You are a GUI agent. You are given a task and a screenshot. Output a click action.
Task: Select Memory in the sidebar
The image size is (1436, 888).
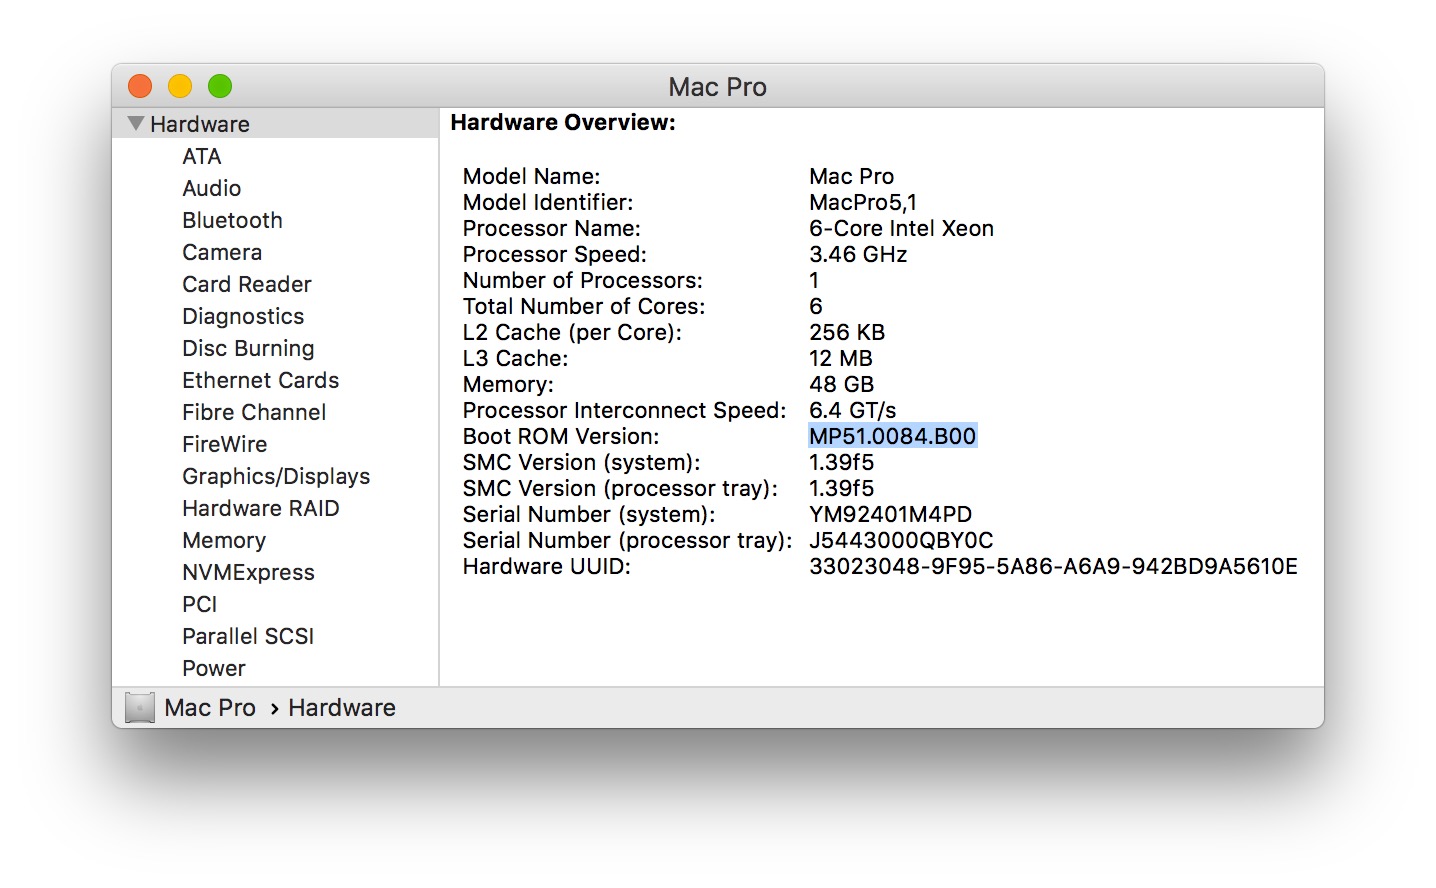tap(224, 540)
